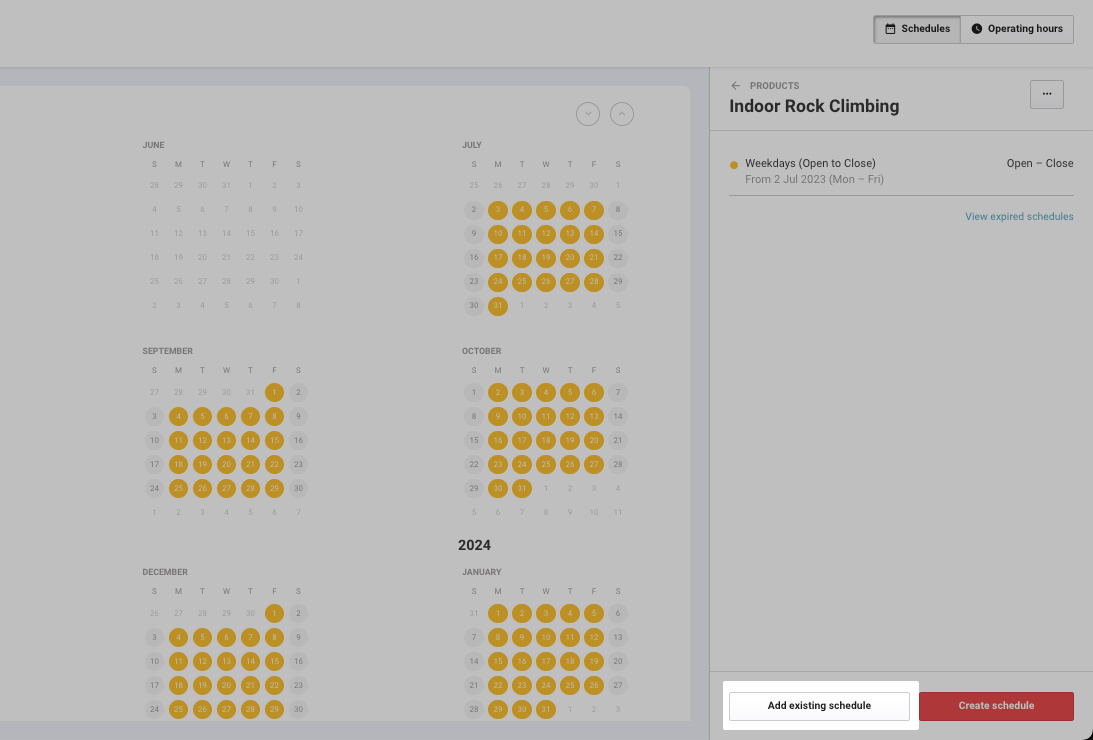Open the ellipsis options menu for Indoor Rock Climbing
1093x740 pixels.
coord(1047,94)
